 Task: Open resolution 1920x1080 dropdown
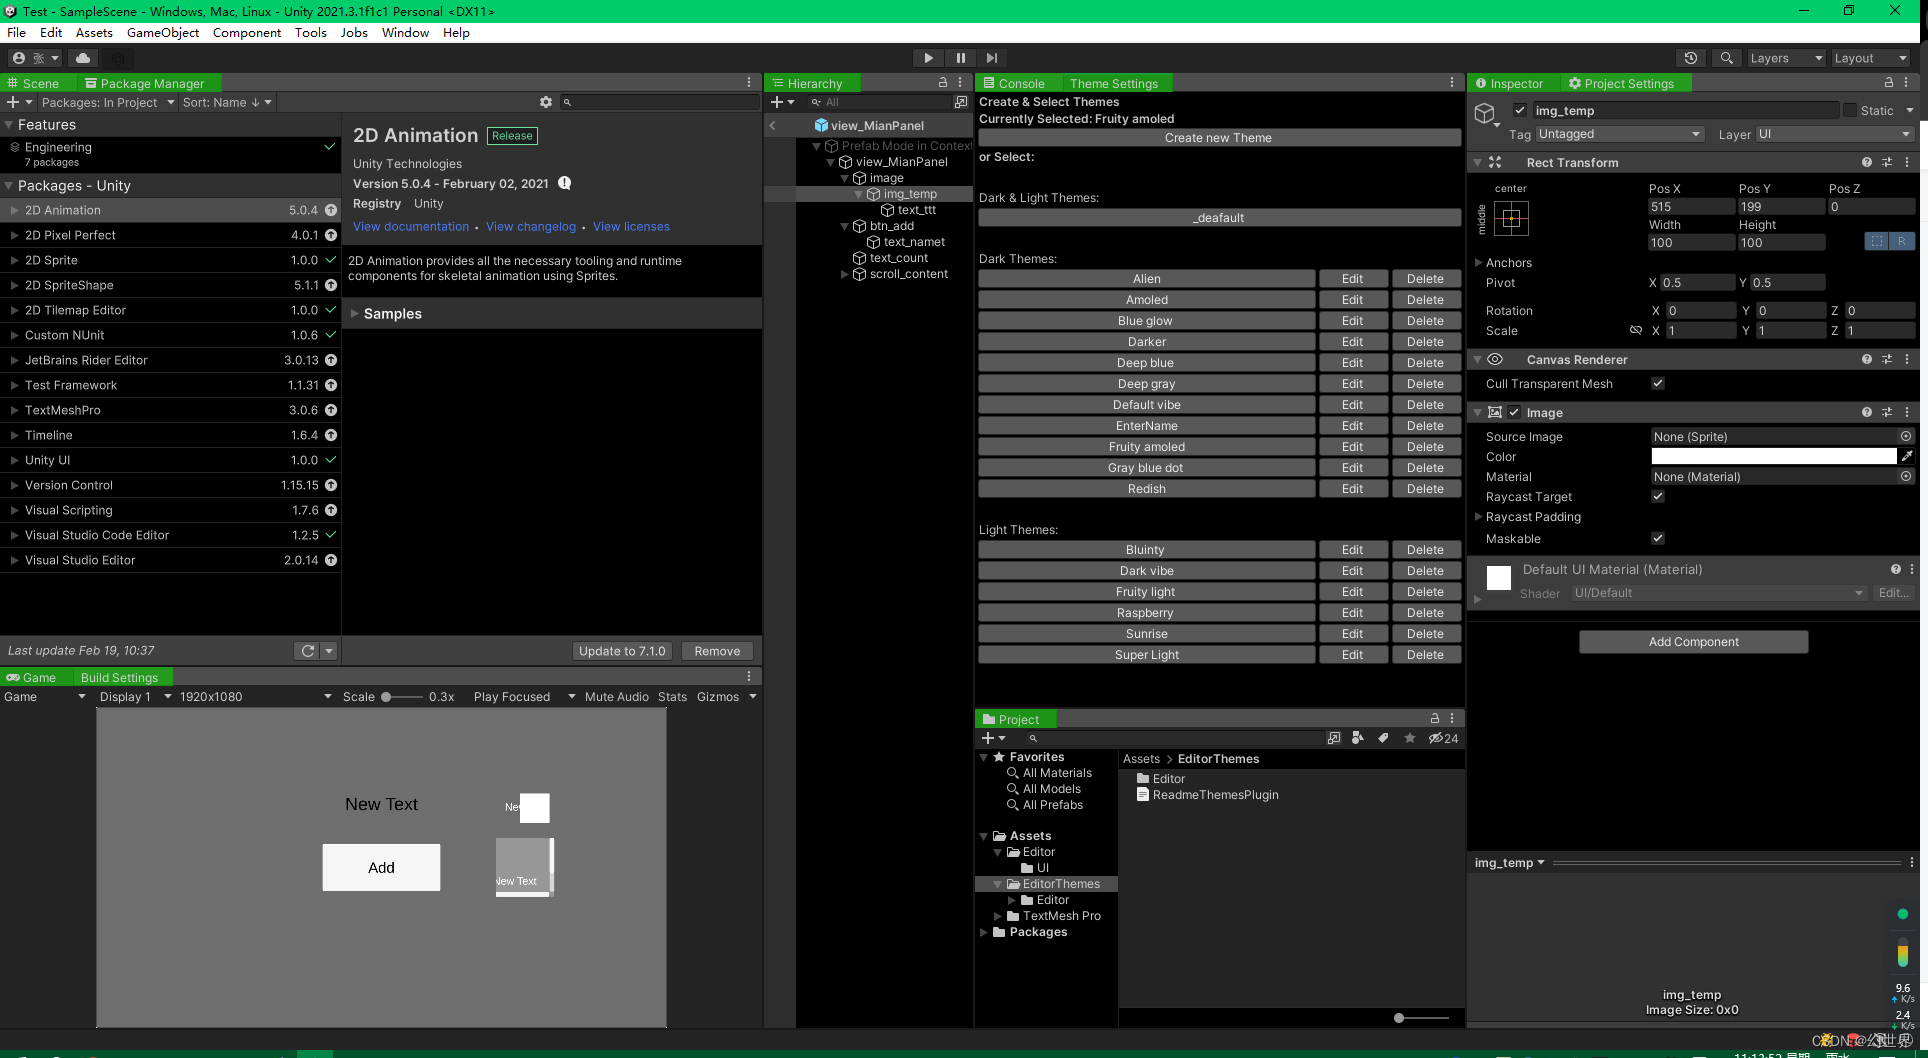[255, 697]
